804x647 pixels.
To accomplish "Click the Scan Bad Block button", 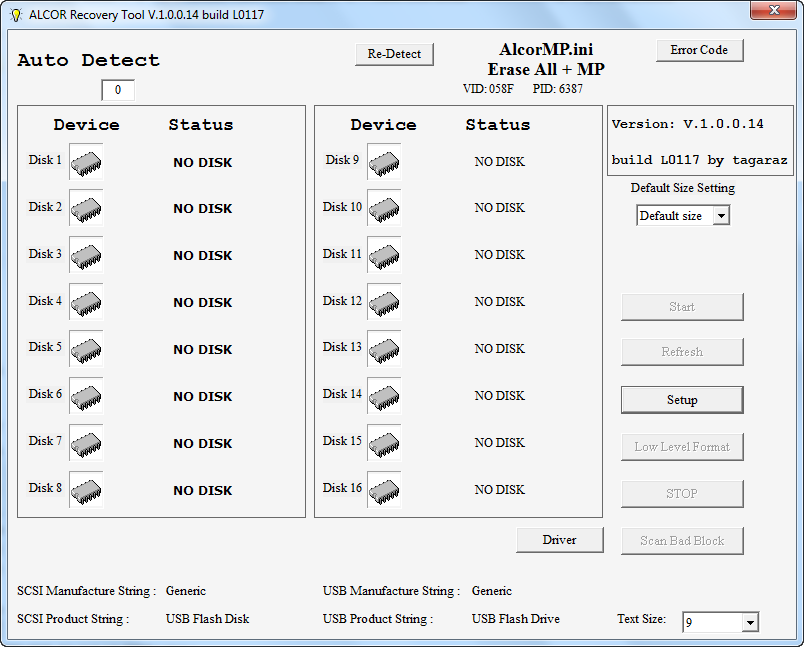I will click(682, 541).
